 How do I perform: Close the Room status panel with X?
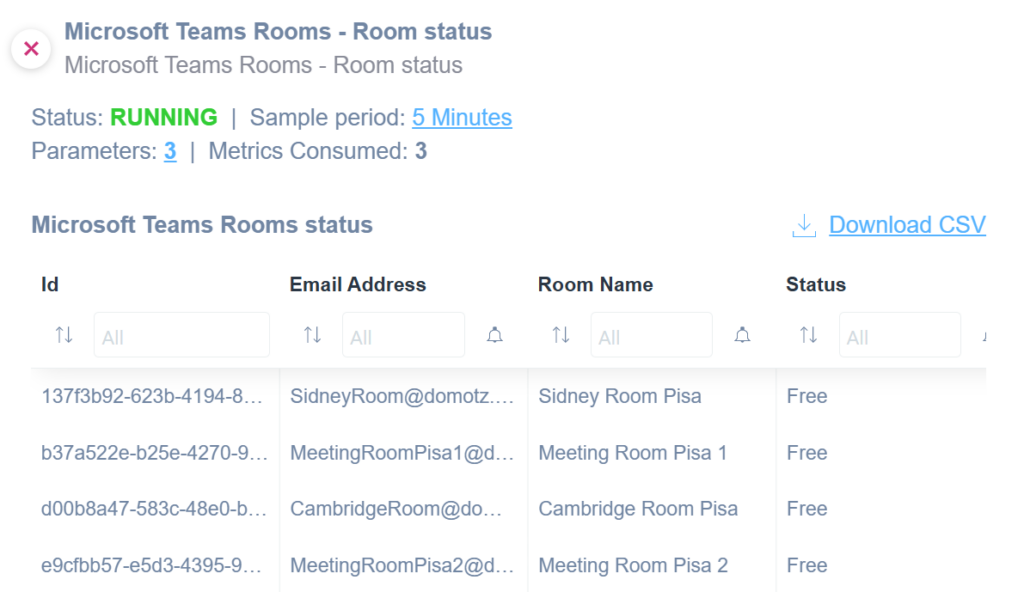[x=31, y=48]
